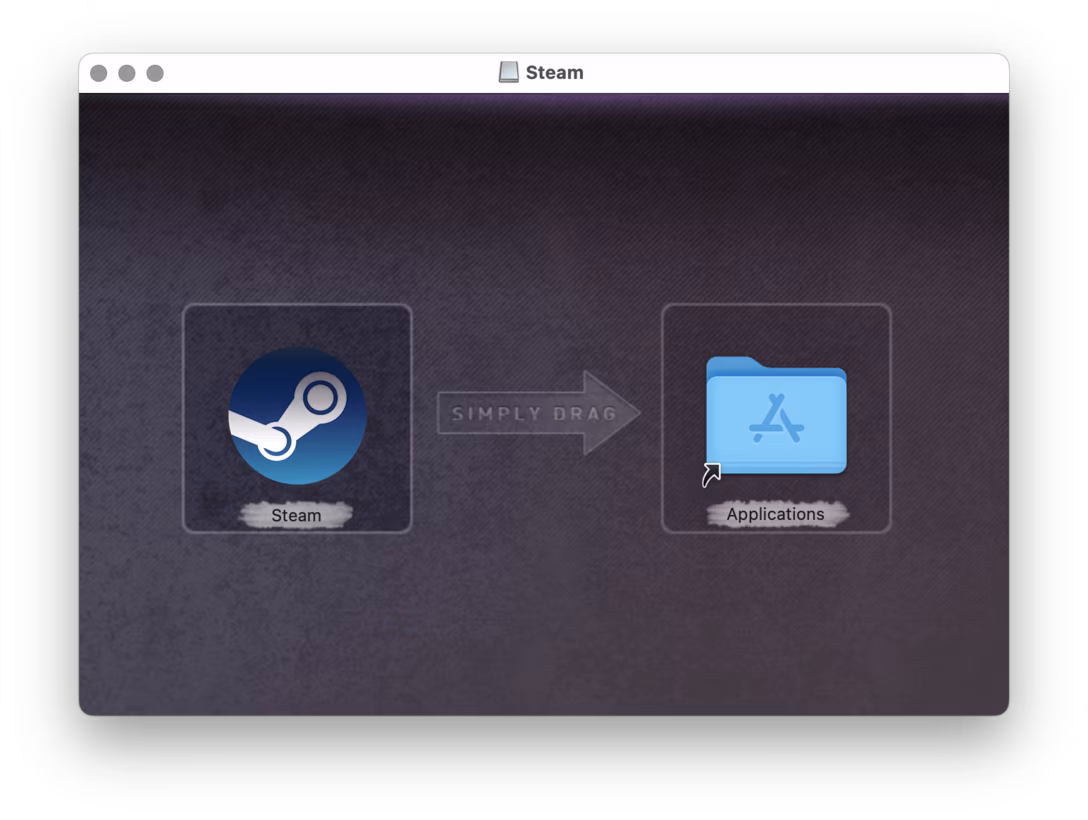The height and width of the screenshot is (820, 1088).
Task: Maximize the Steam disk image window
Action: coord(155,73)
